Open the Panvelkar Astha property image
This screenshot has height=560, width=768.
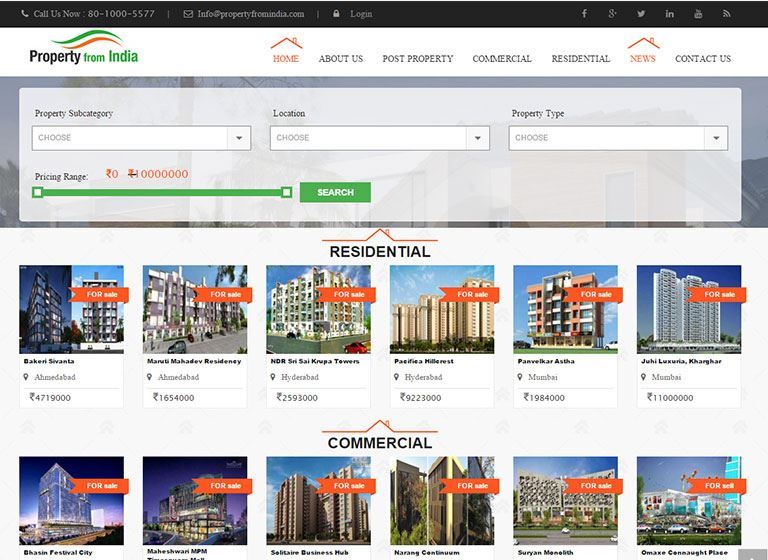(565, 309)
